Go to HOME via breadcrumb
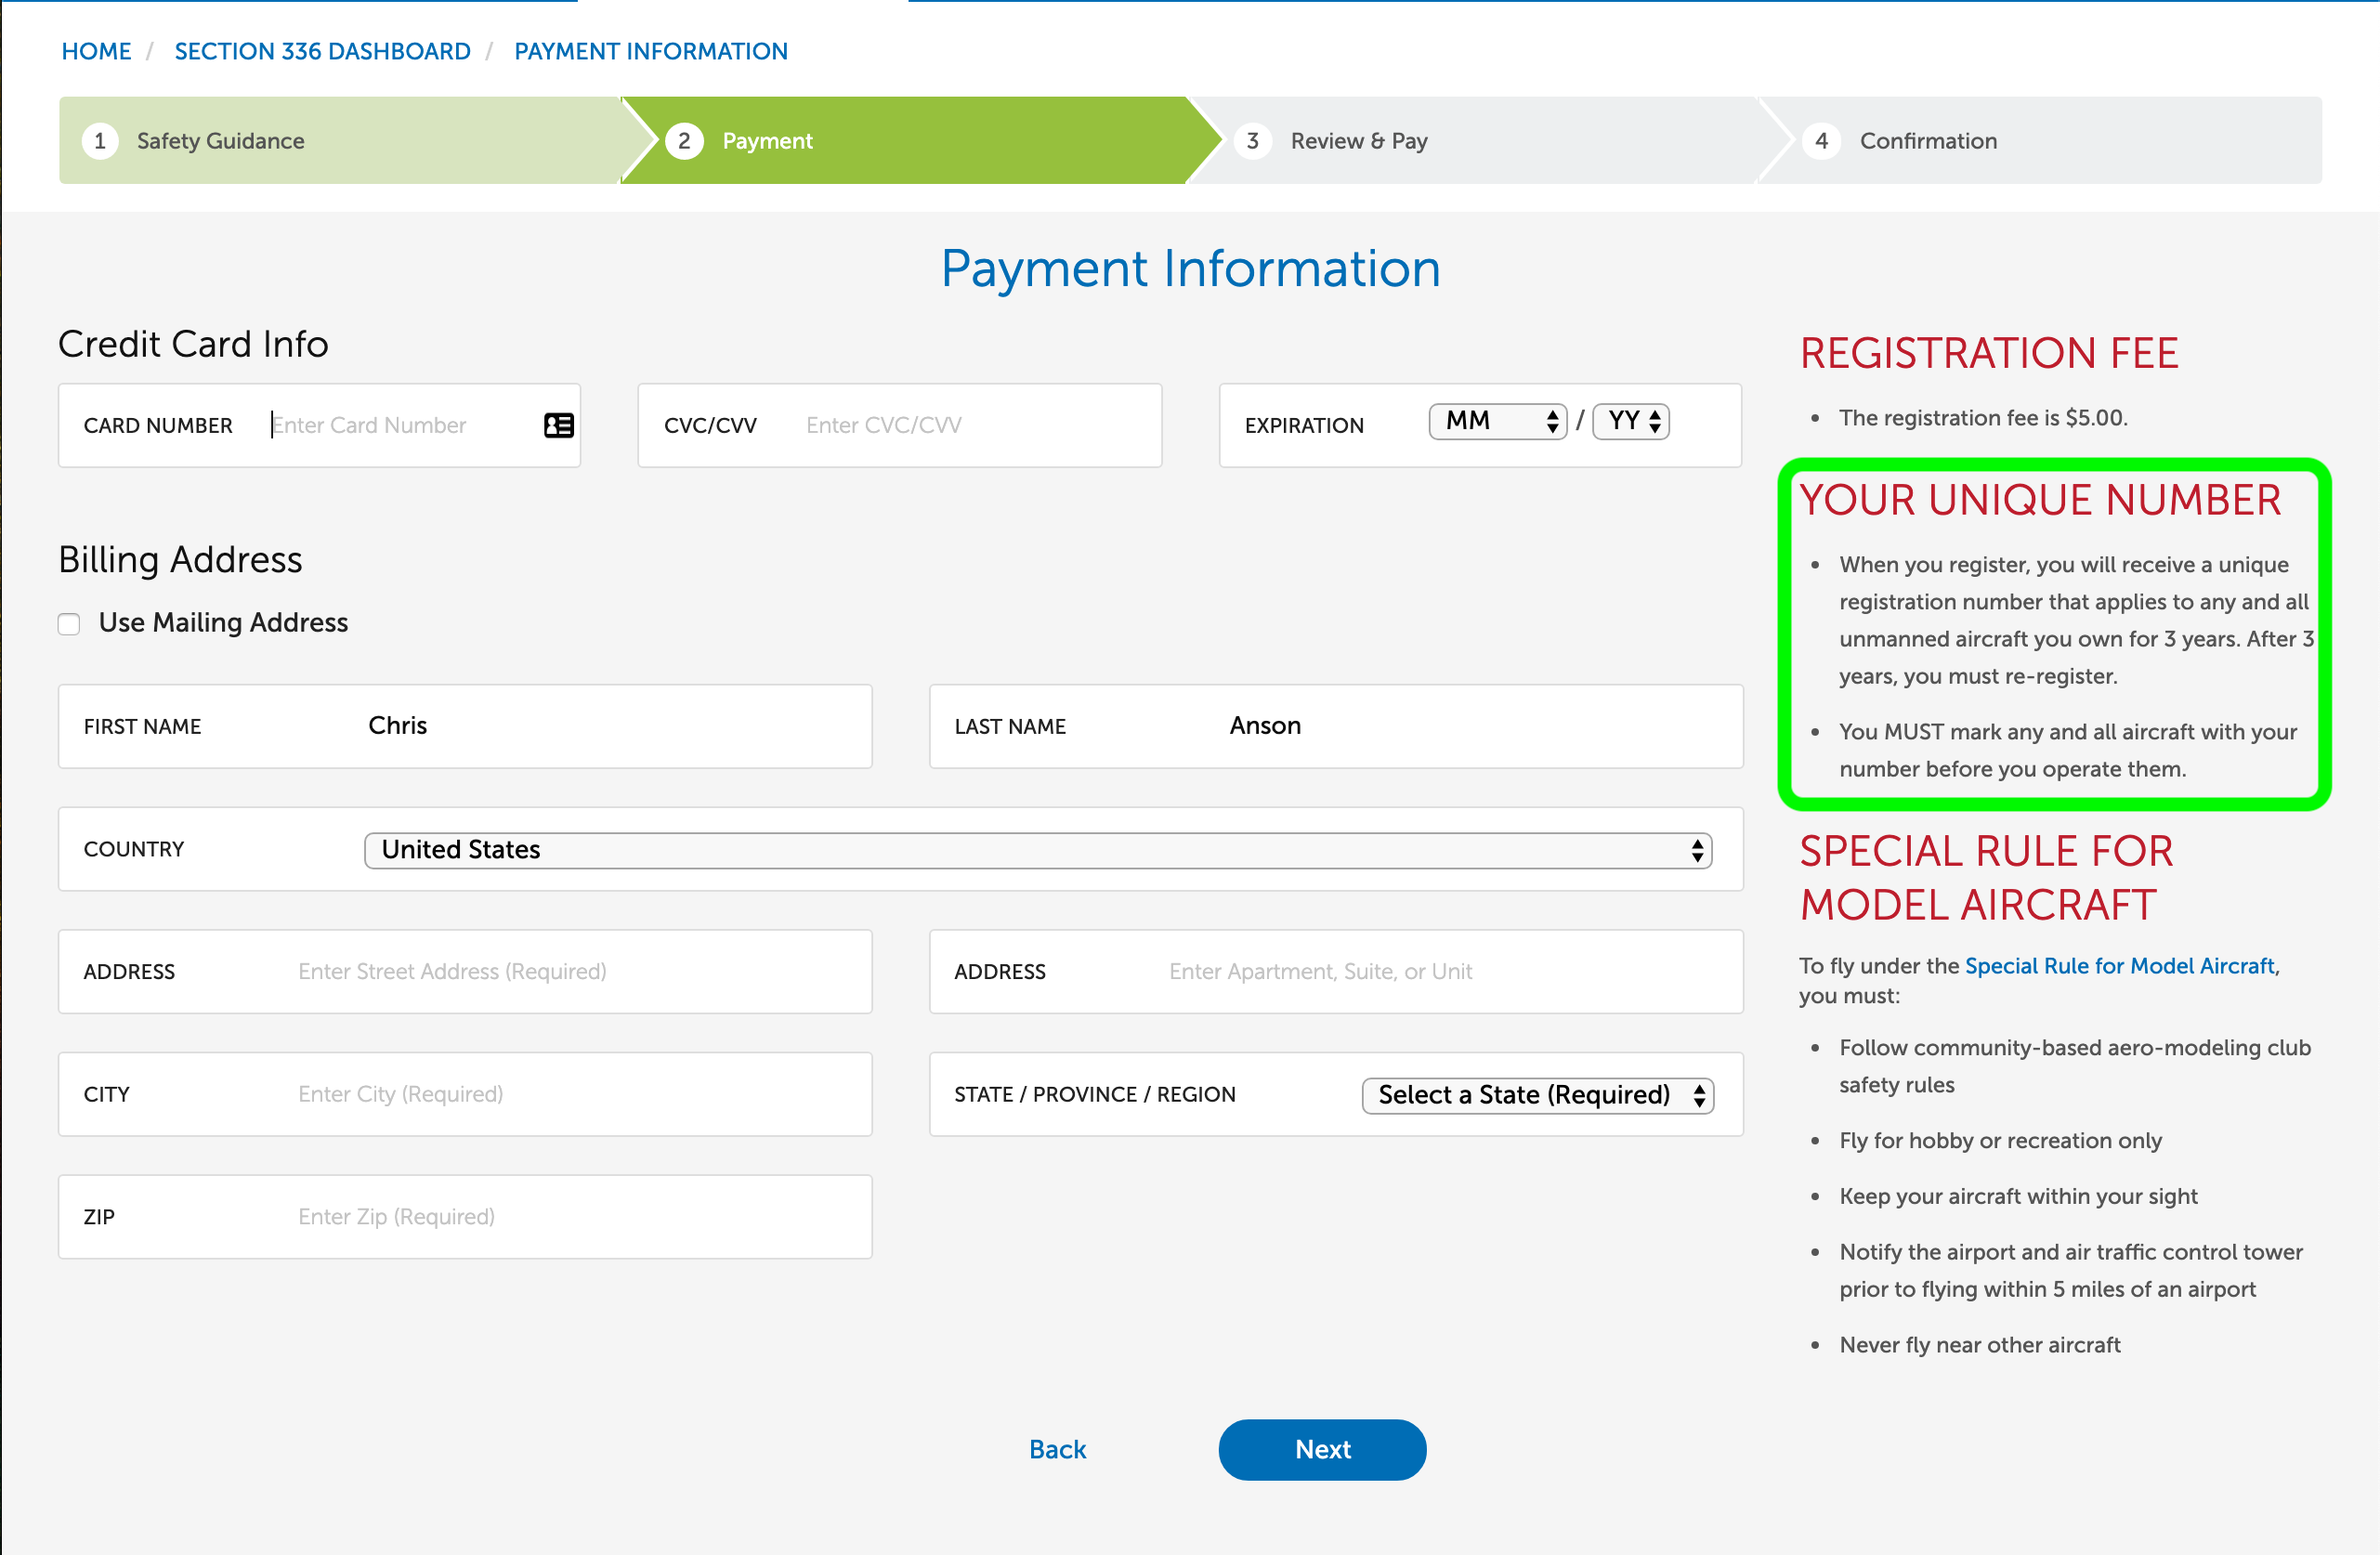The height and width of the screenshot is (1555, 2380). [96, 51]
